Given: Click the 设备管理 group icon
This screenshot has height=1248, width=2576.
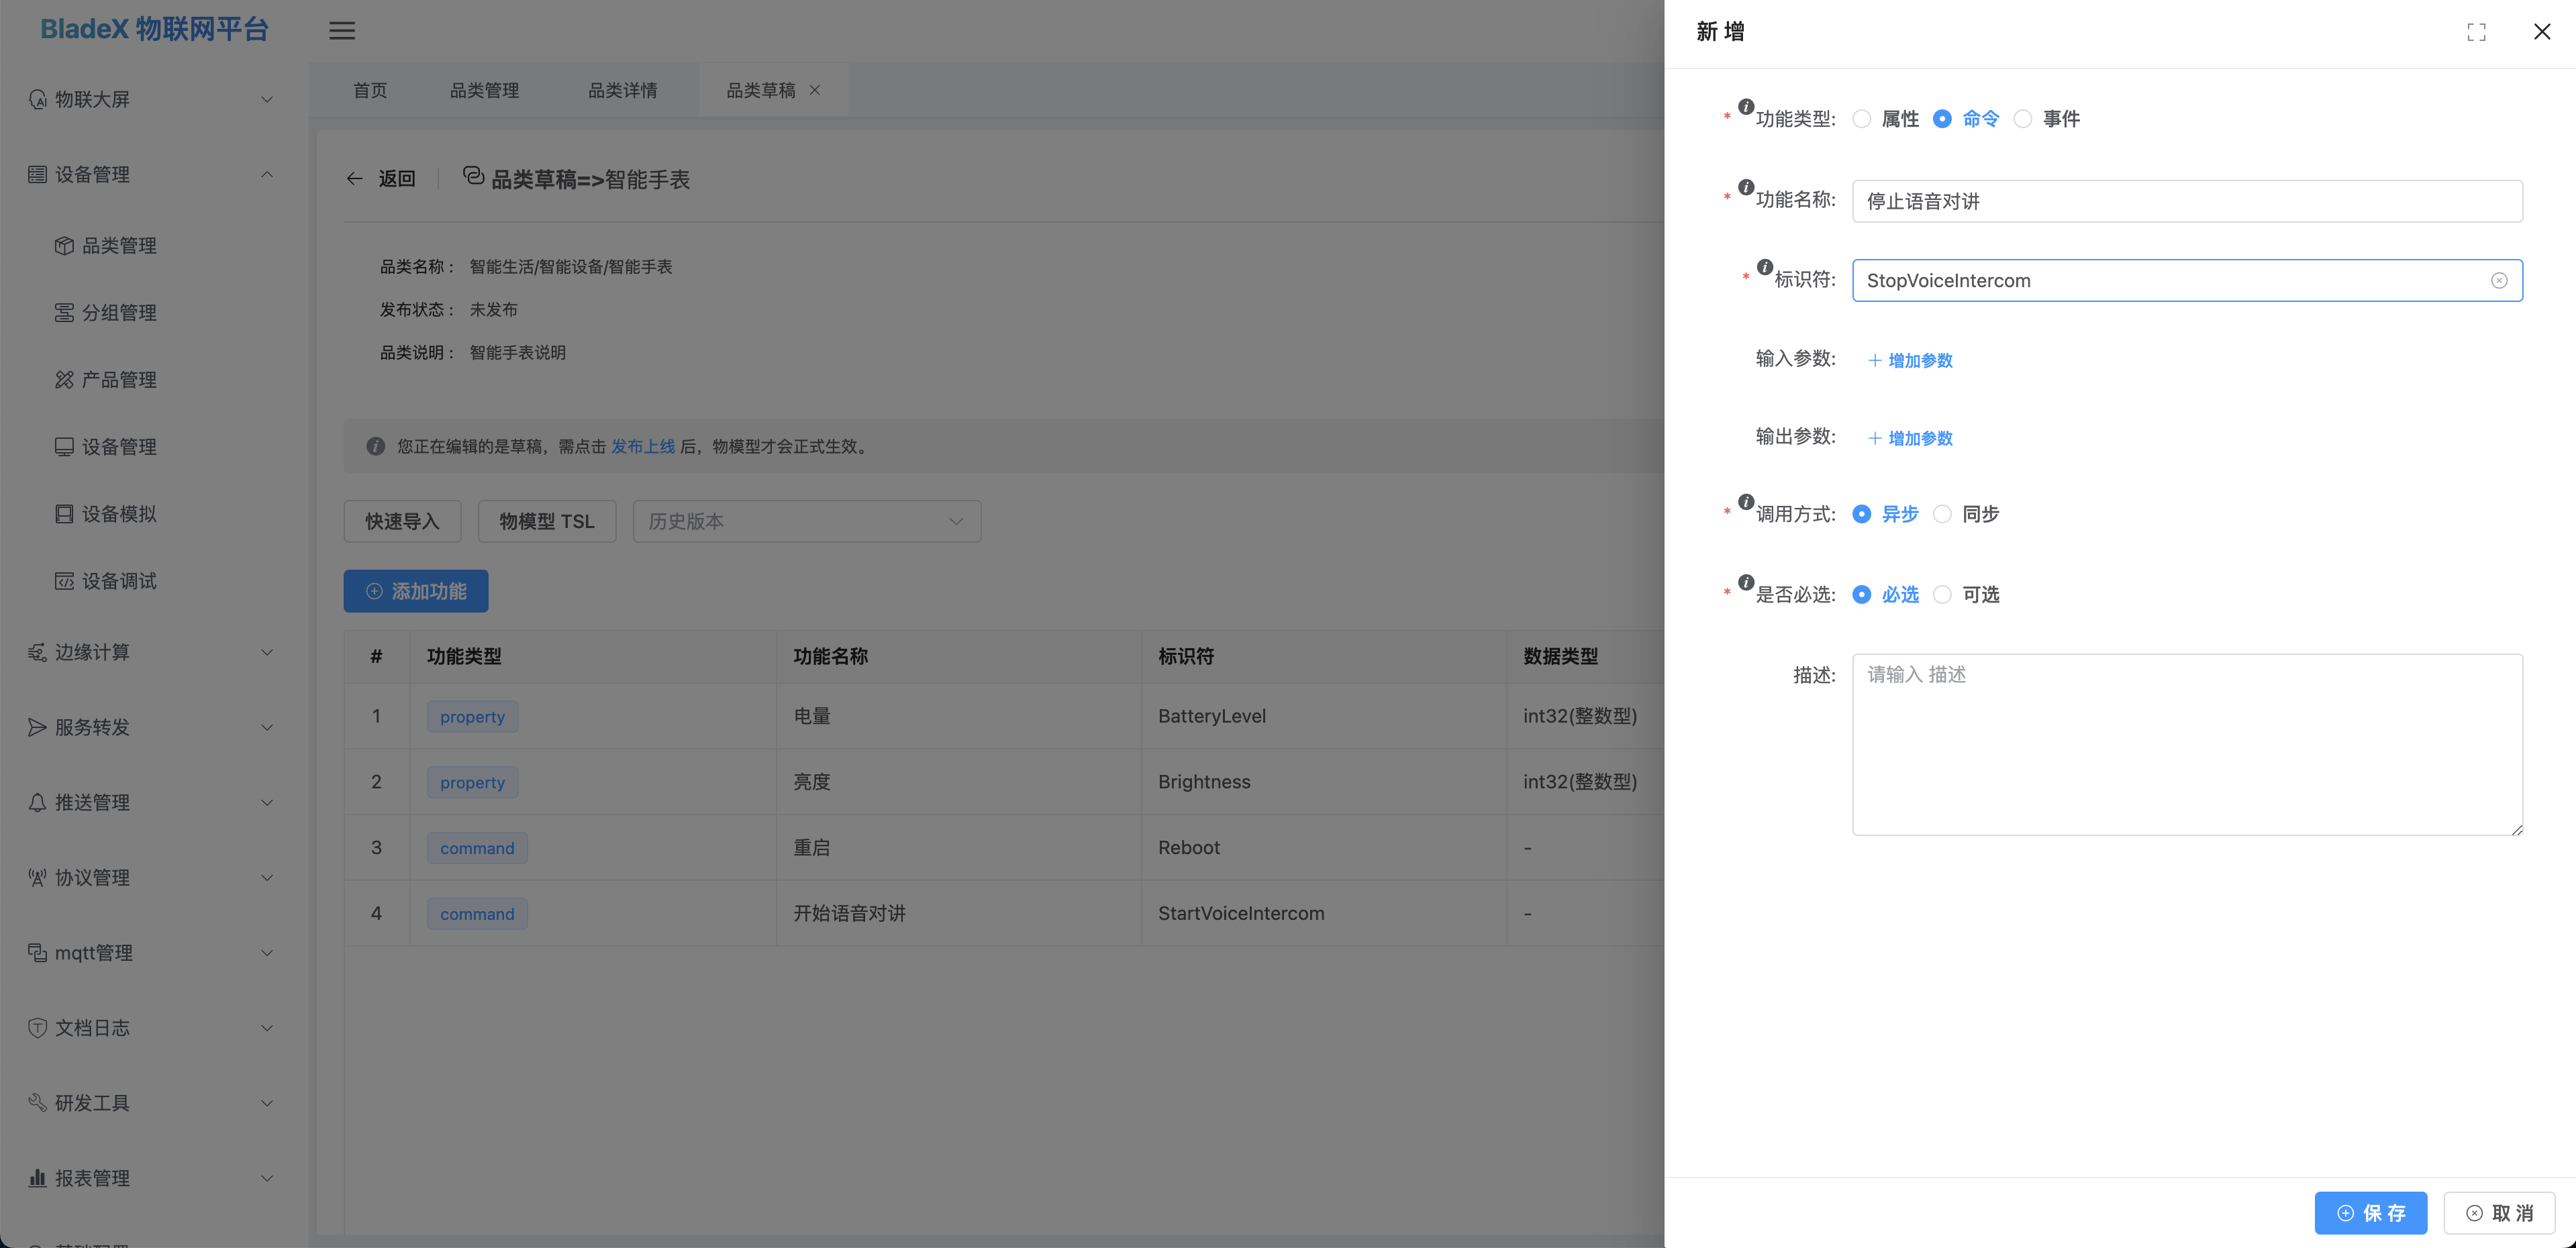Looking at the screenshot, I should [37, 174].
